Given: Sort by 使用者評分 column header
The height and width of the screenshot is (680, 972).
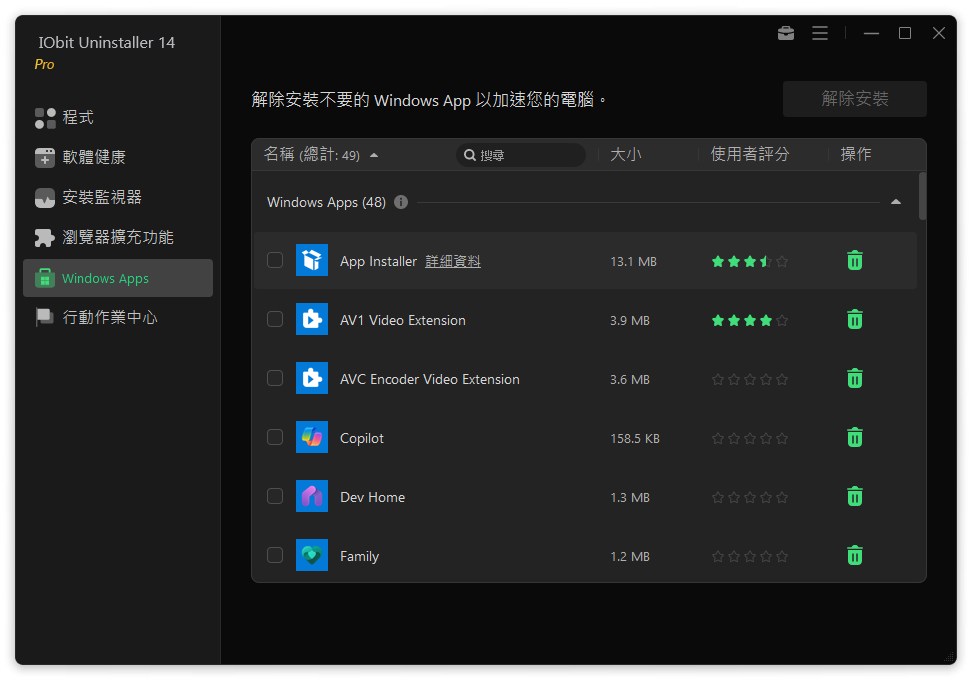Looking at the screenshot, I should click(x=749, y=154).
